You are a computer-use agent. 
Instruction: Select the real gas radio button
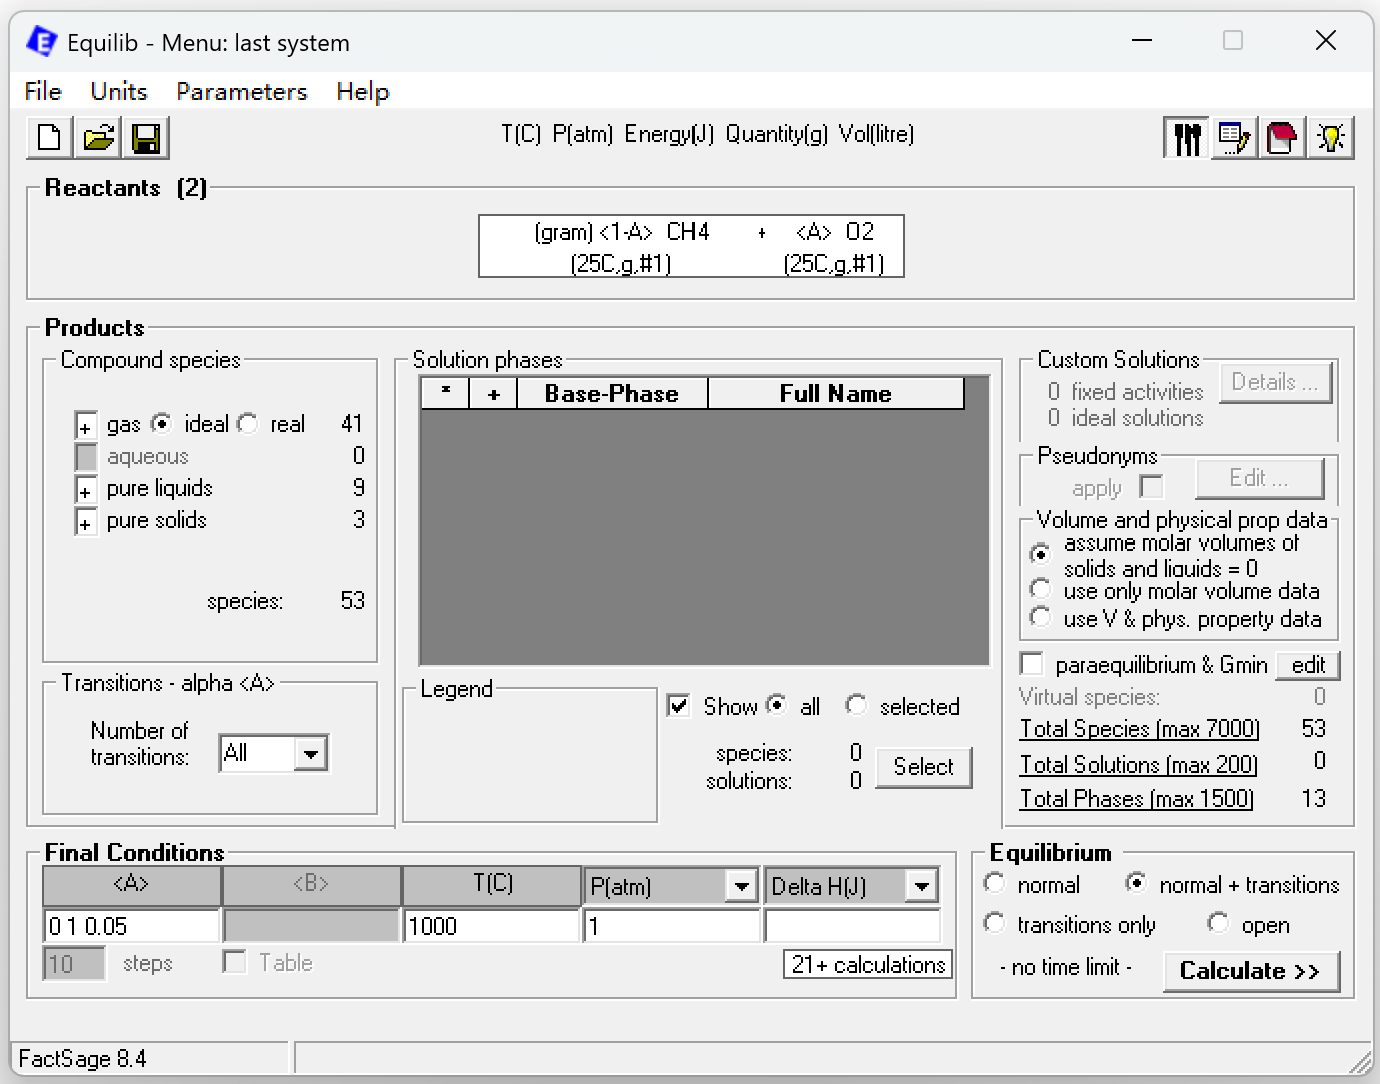click(248, 424)
